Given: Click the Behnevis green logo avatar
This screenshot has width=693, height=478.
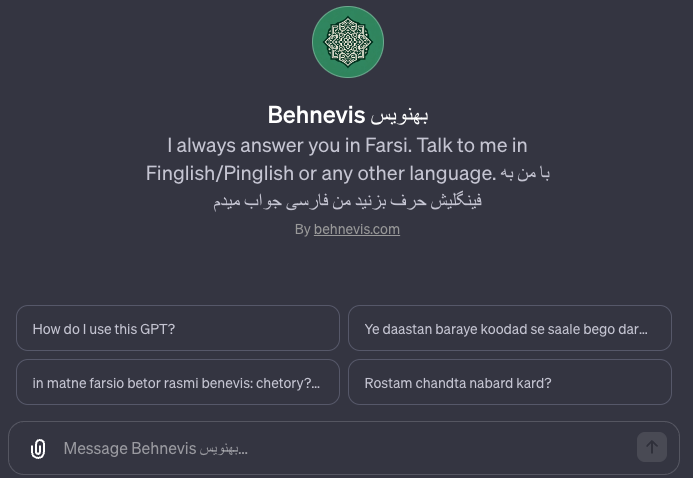Looking at the screenshot, I should pyautogui.click(x=348, y=42).
